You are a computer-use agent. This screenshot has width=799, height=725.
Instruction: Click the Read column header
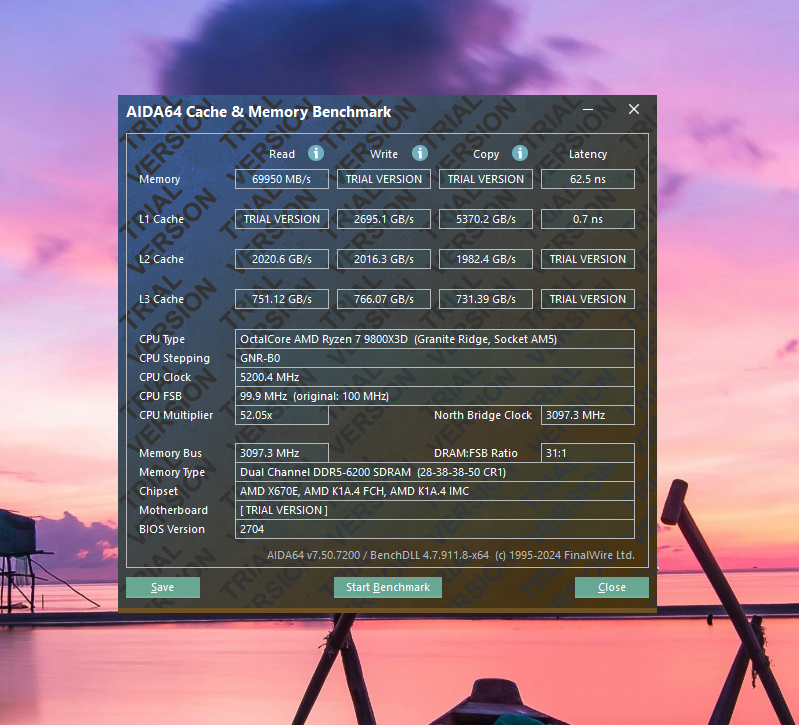tap(282, 154)
